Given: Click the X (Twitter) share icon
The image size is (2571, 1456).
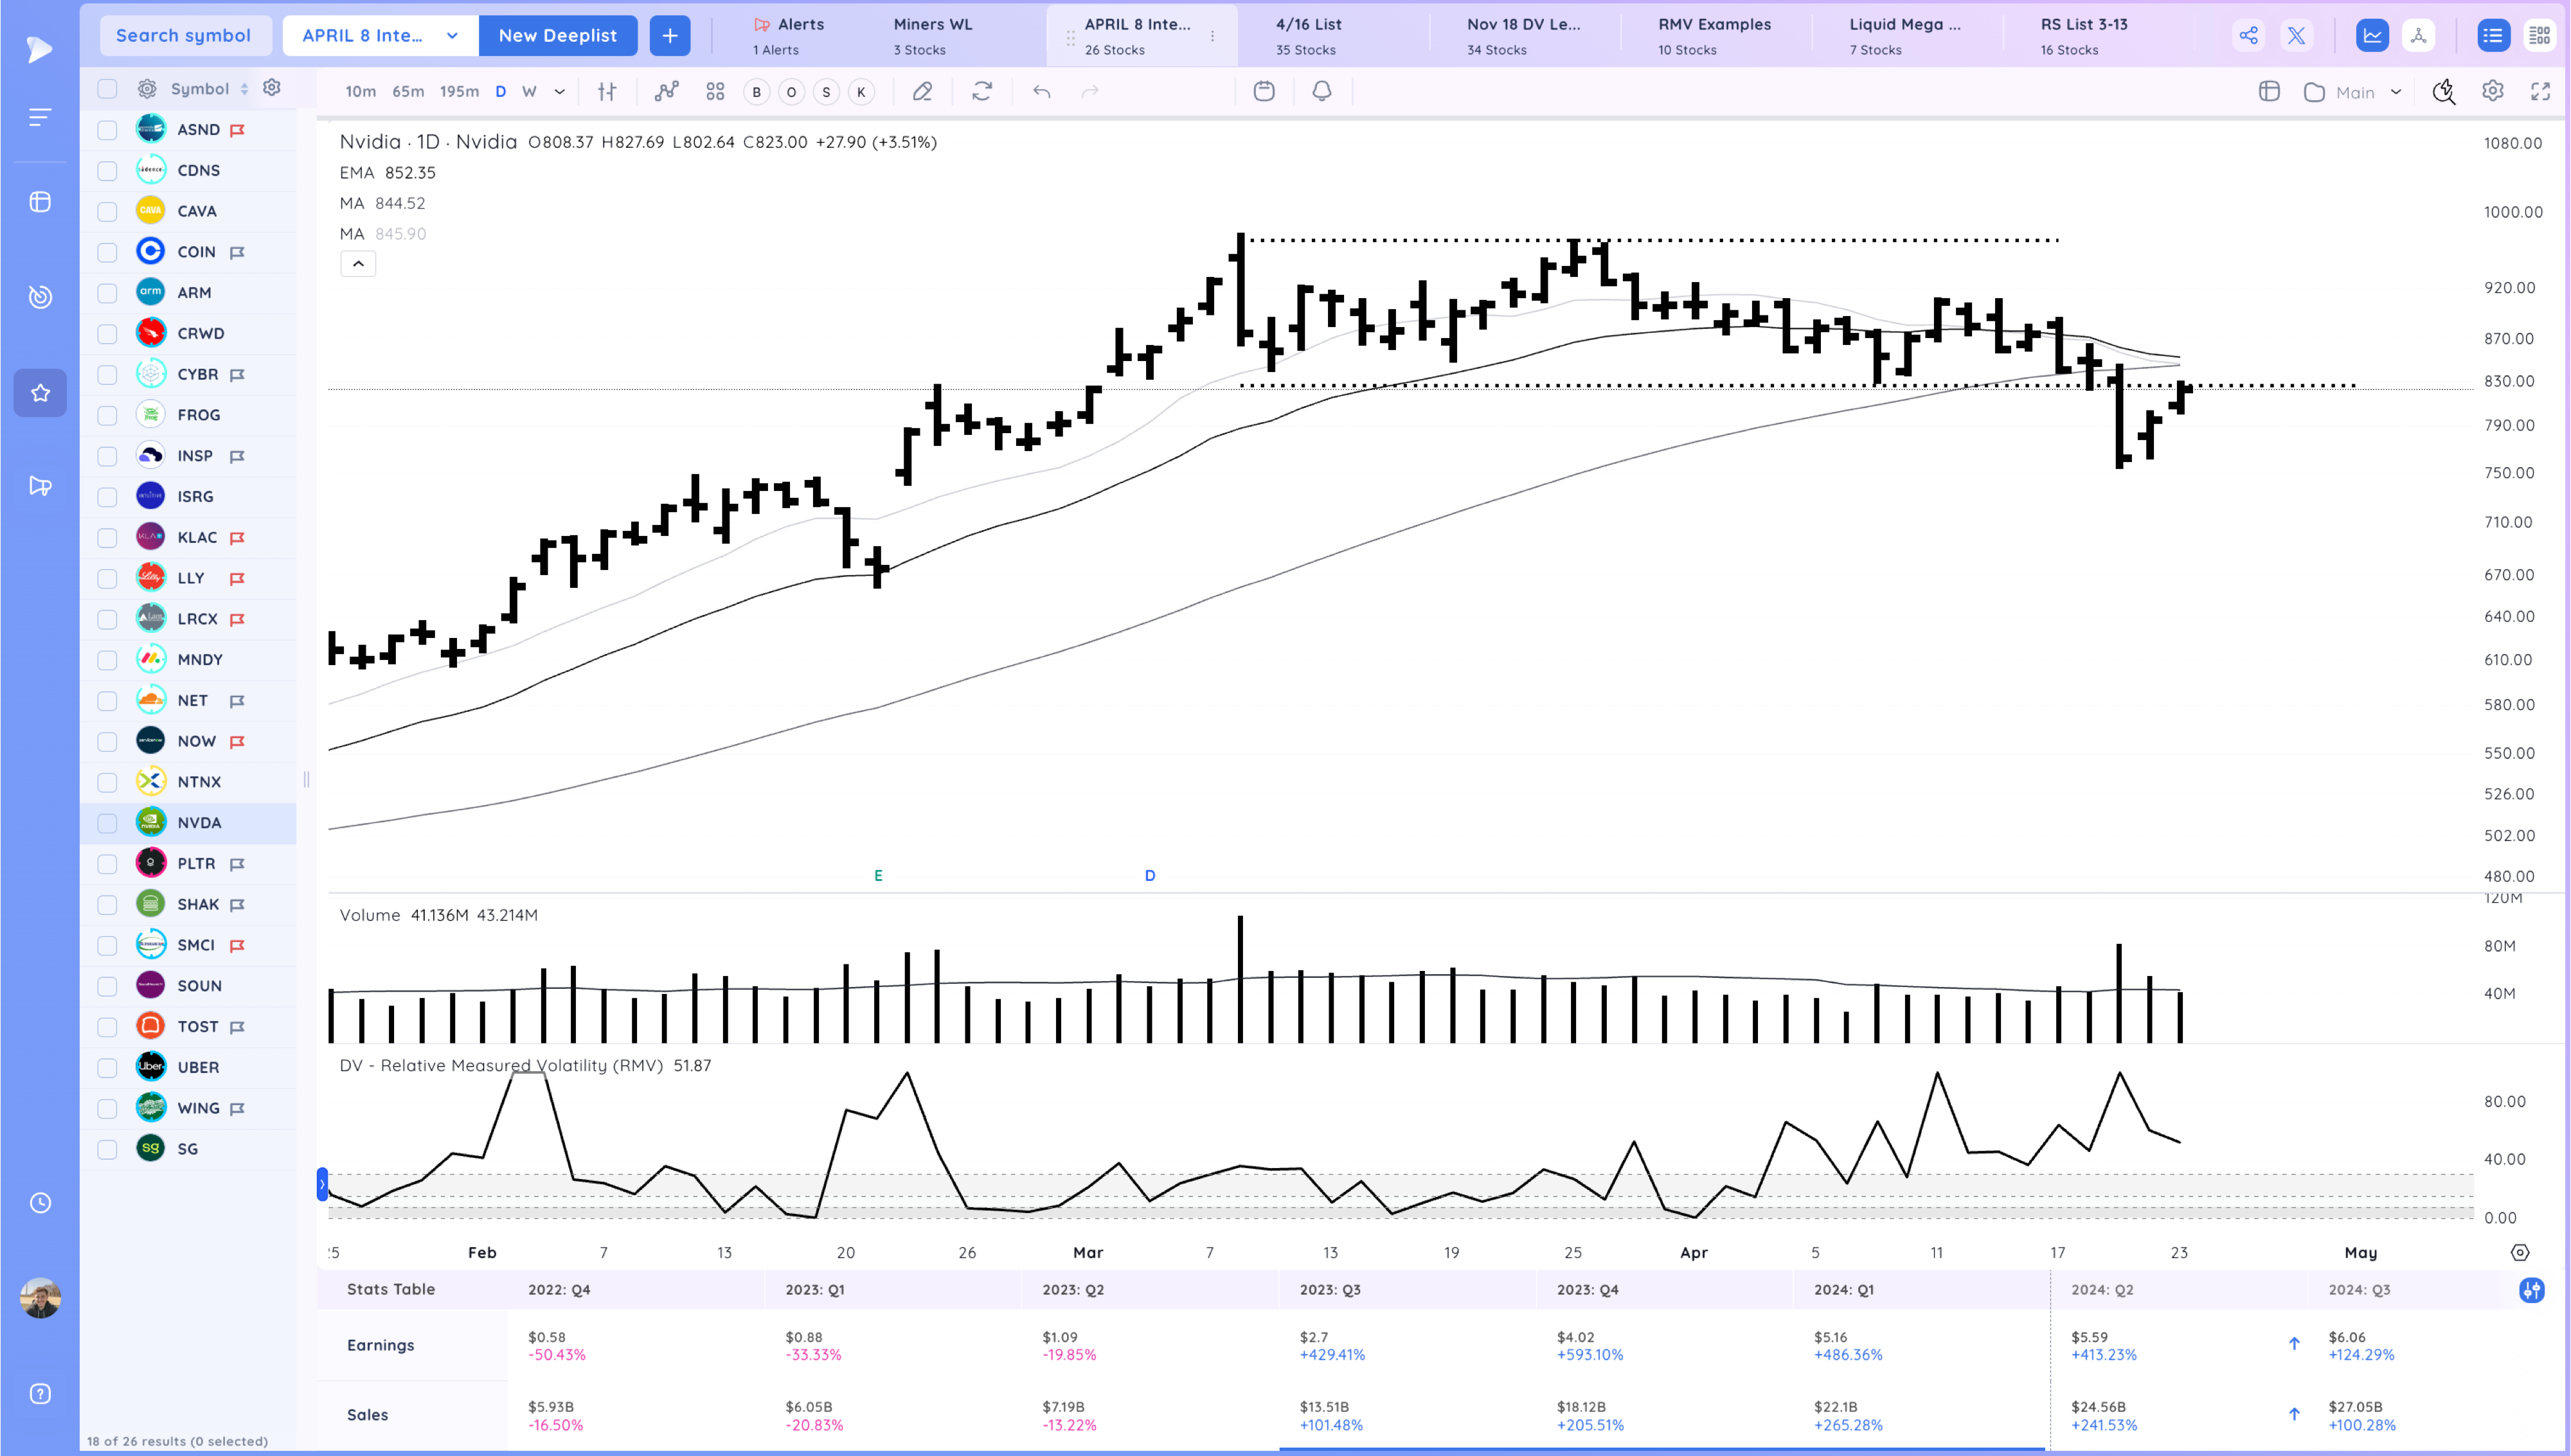Looking at the screenshot, I should click(2297, 36).
